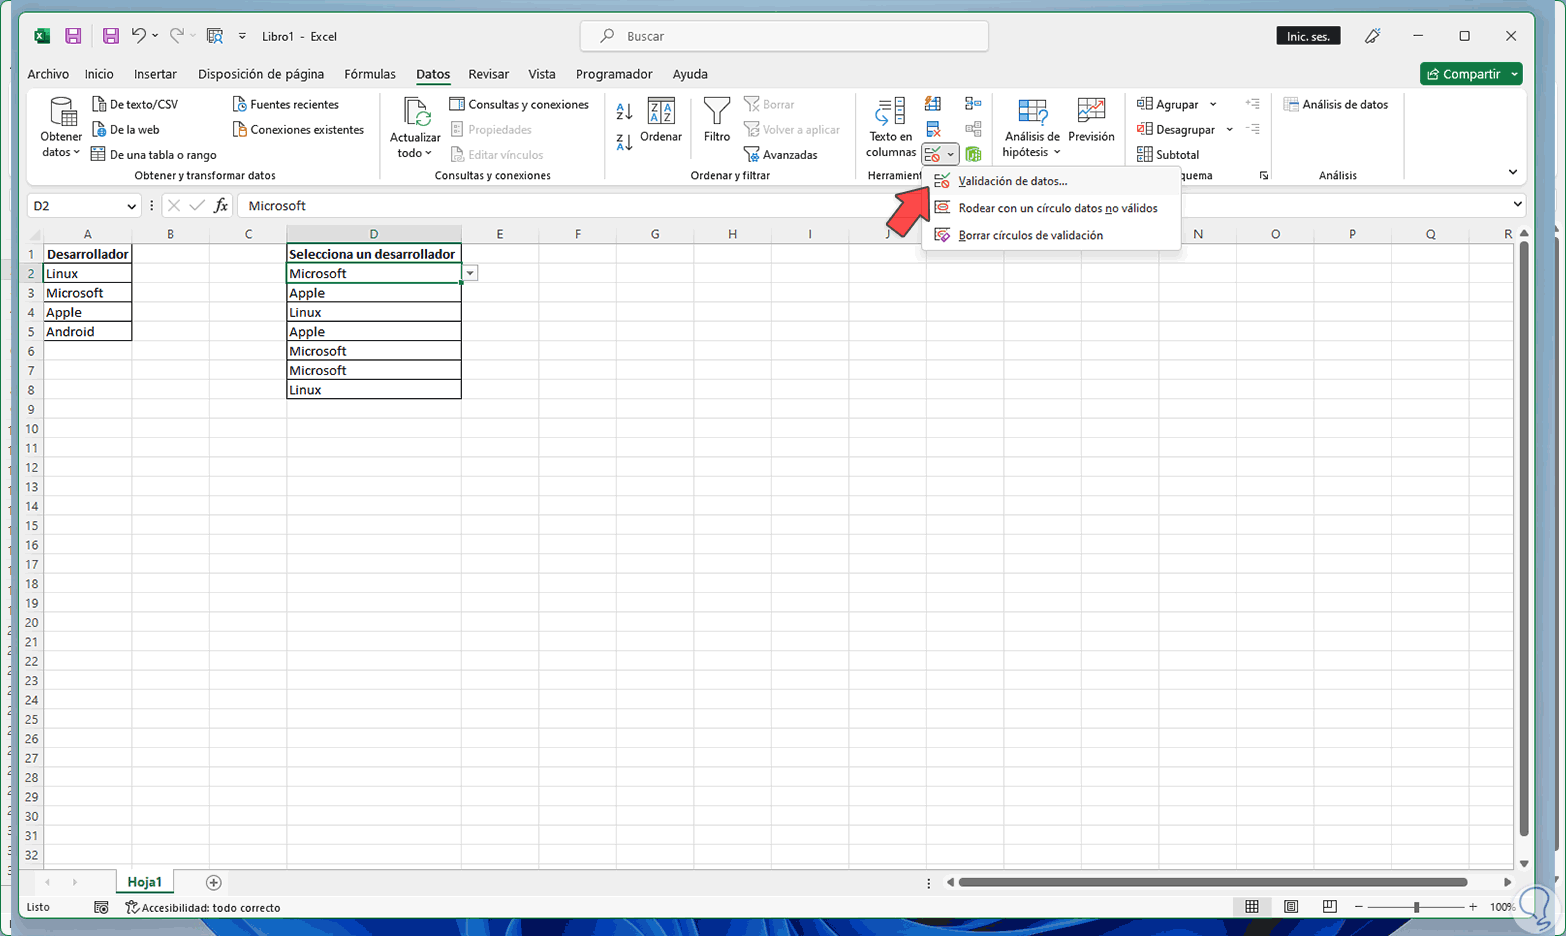Screen dimensions: 1566x936
Task: Toggle the Filtro filter button
Action: [x=717, y=121]
